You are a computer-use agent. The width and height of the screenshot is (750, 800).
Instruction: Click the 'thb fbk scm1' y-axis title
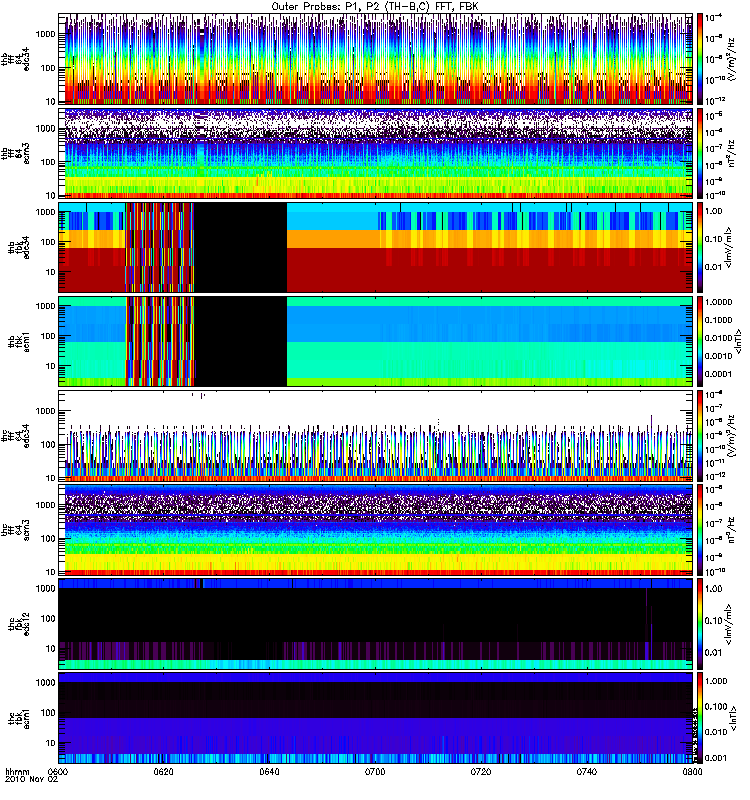[x=19, y=341]
